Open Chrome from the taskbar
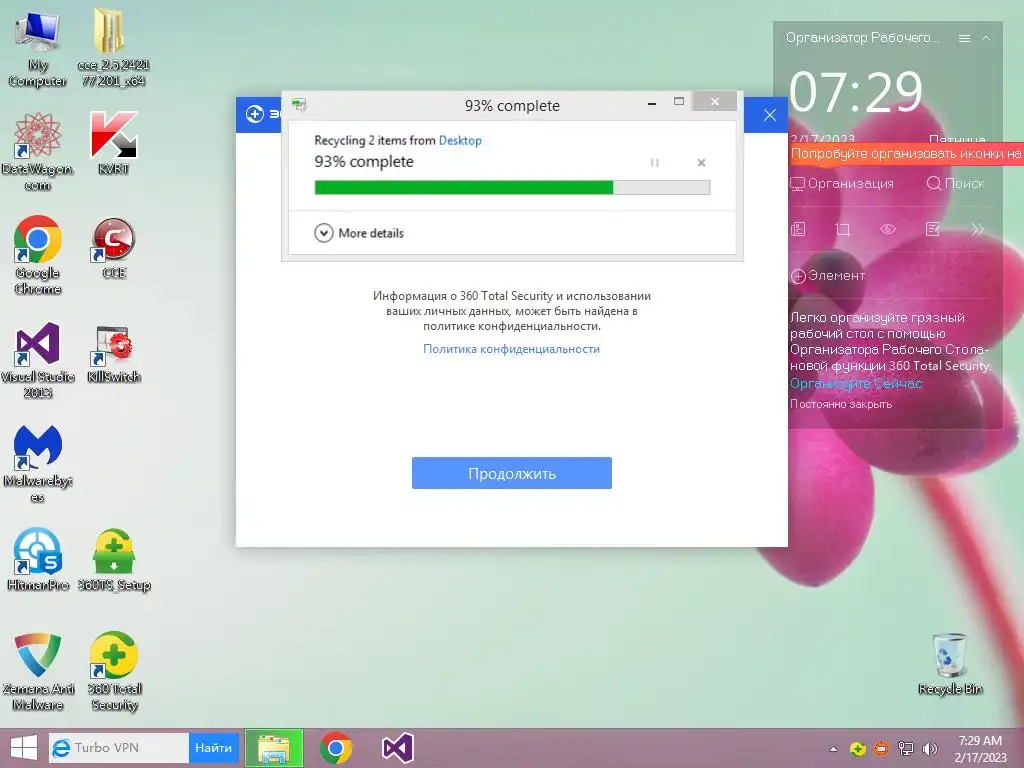This screenshot has height=768, width=1024. point(336,748)
